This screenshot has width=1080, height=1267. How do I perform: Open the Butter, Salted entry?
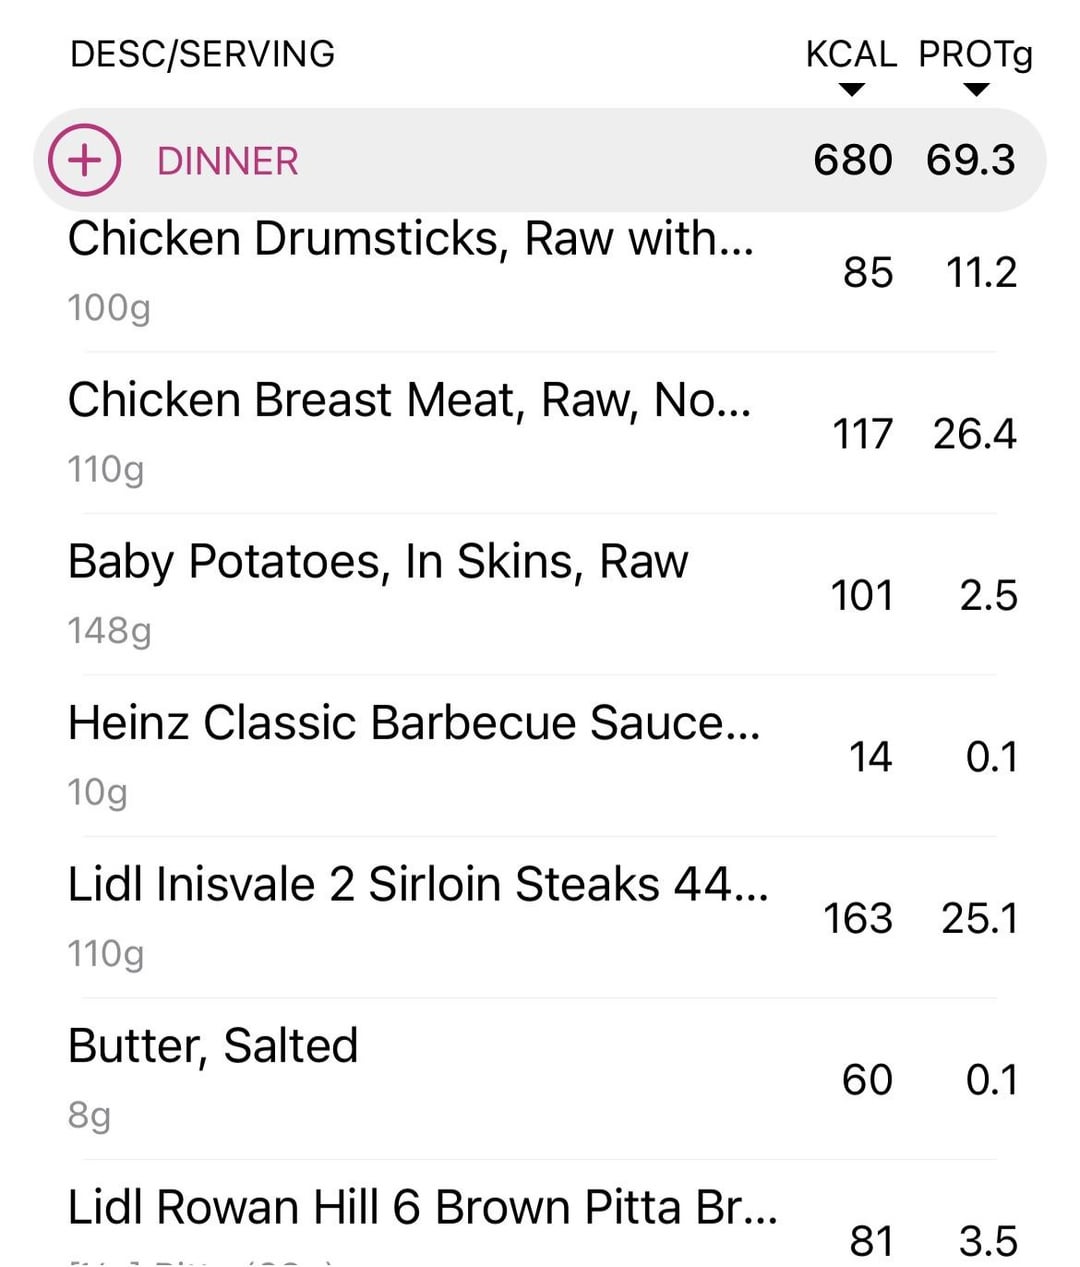[540, 1079]
